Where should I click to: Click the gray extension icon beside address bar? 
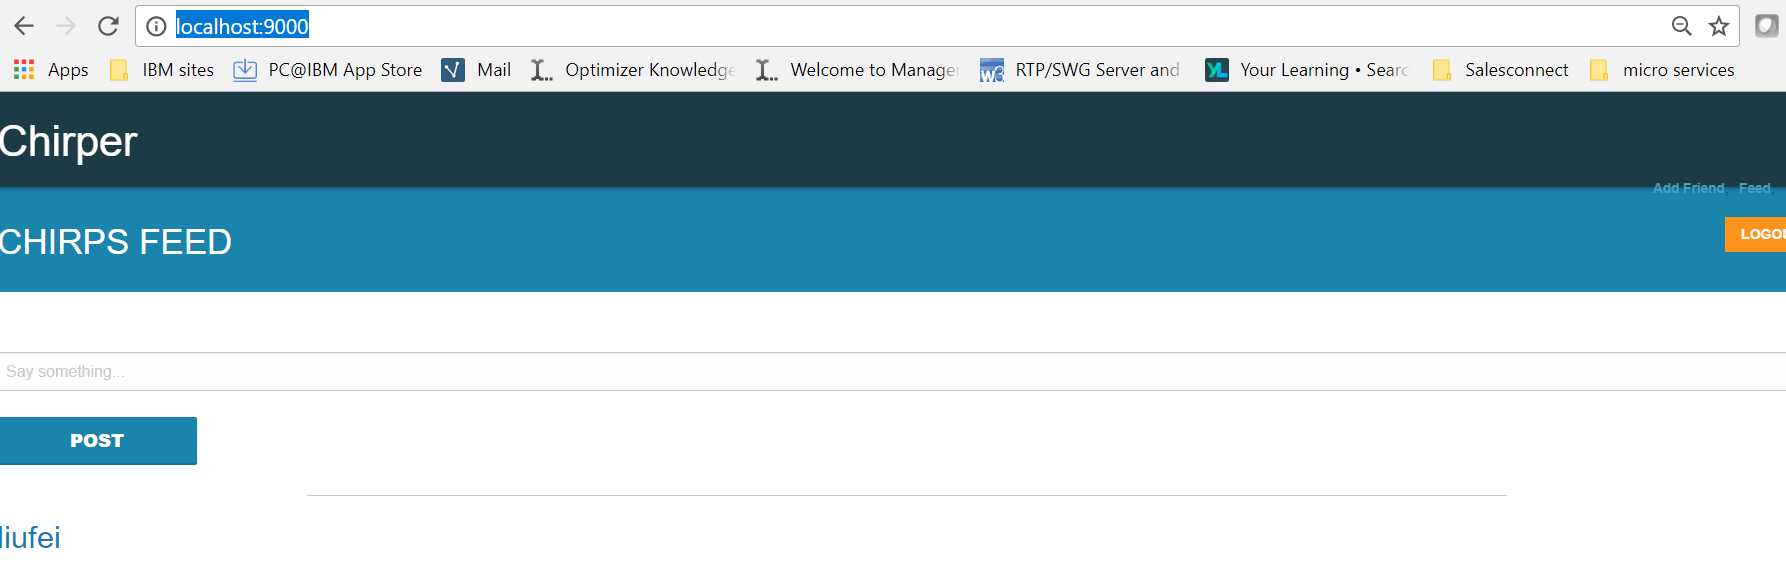[x=1766, y=26]
